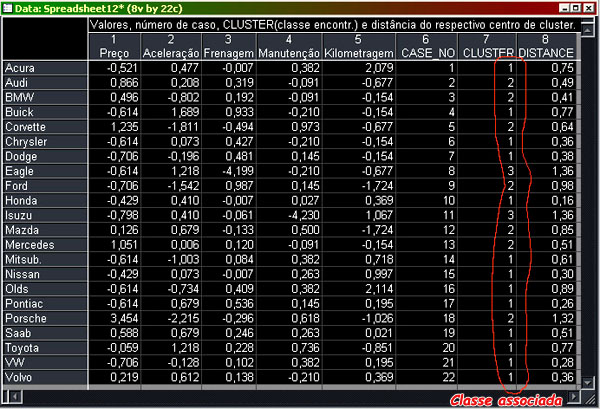The width and height of the screenshot is (600, 409).
Task: Select the Saab row header
Action: coord(45,333)
